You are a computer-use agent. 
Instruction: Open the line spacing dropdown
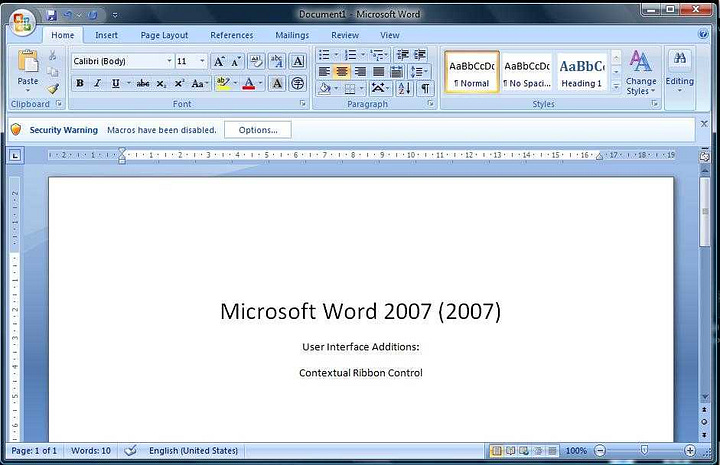tap(419, 72)
